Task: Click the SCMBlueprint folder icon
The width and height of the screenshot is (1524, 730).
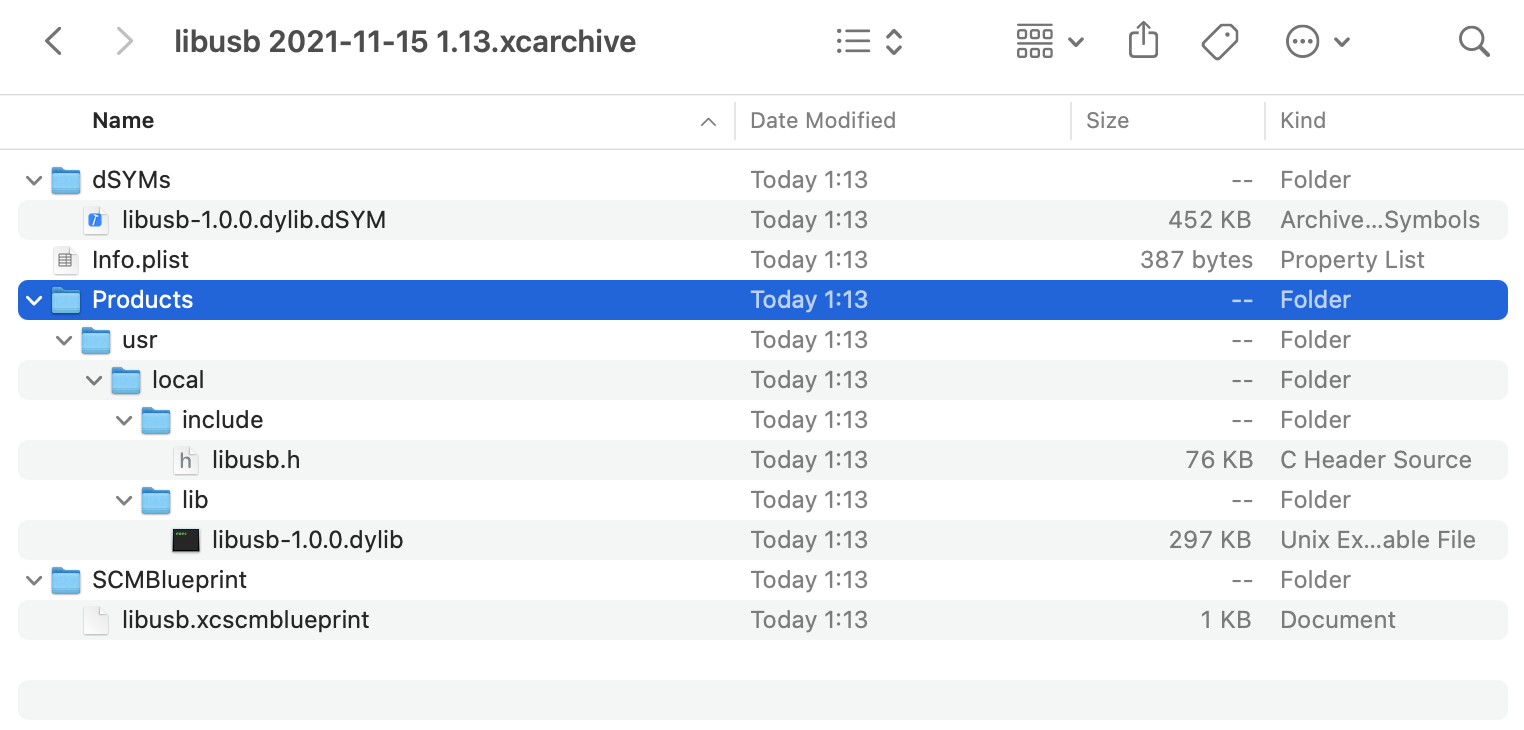Action: [66, 580]
